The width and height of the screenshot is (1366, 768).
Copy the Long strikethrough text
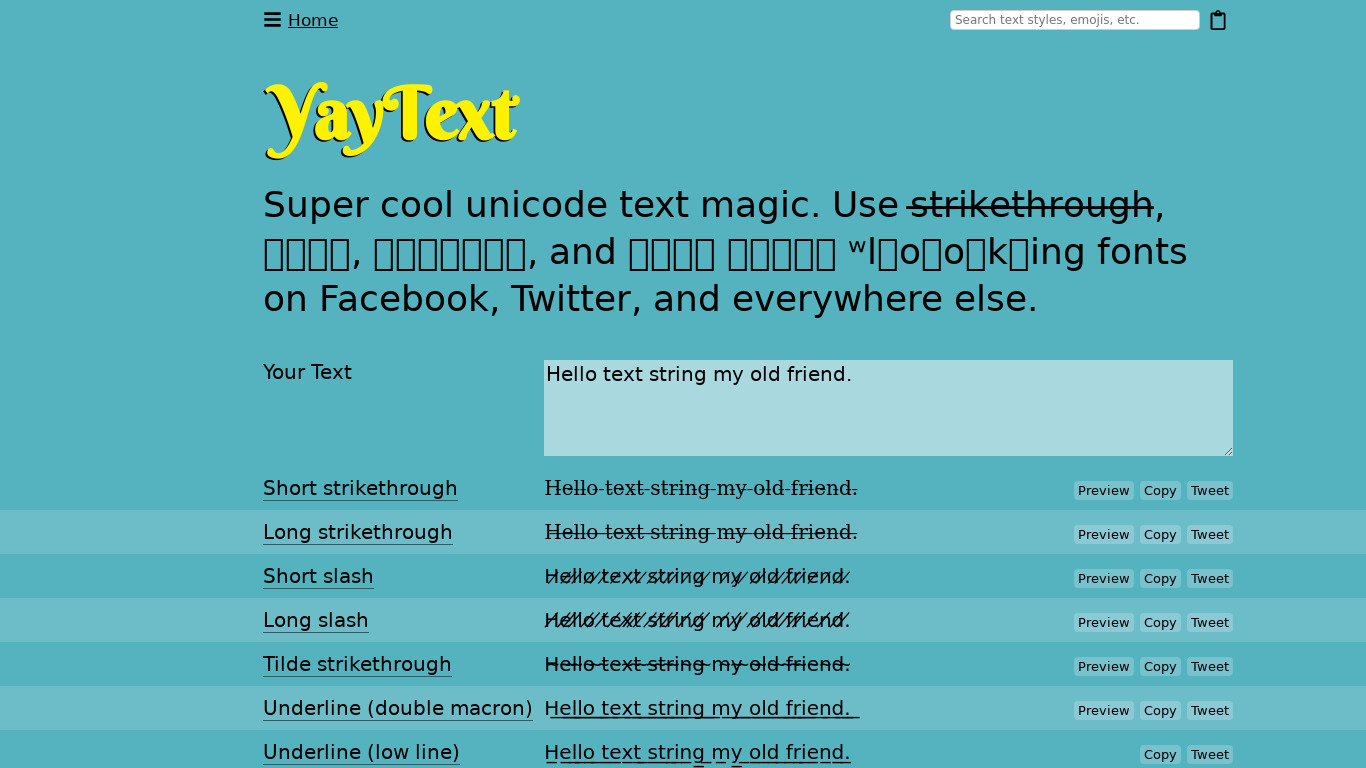1160,534
